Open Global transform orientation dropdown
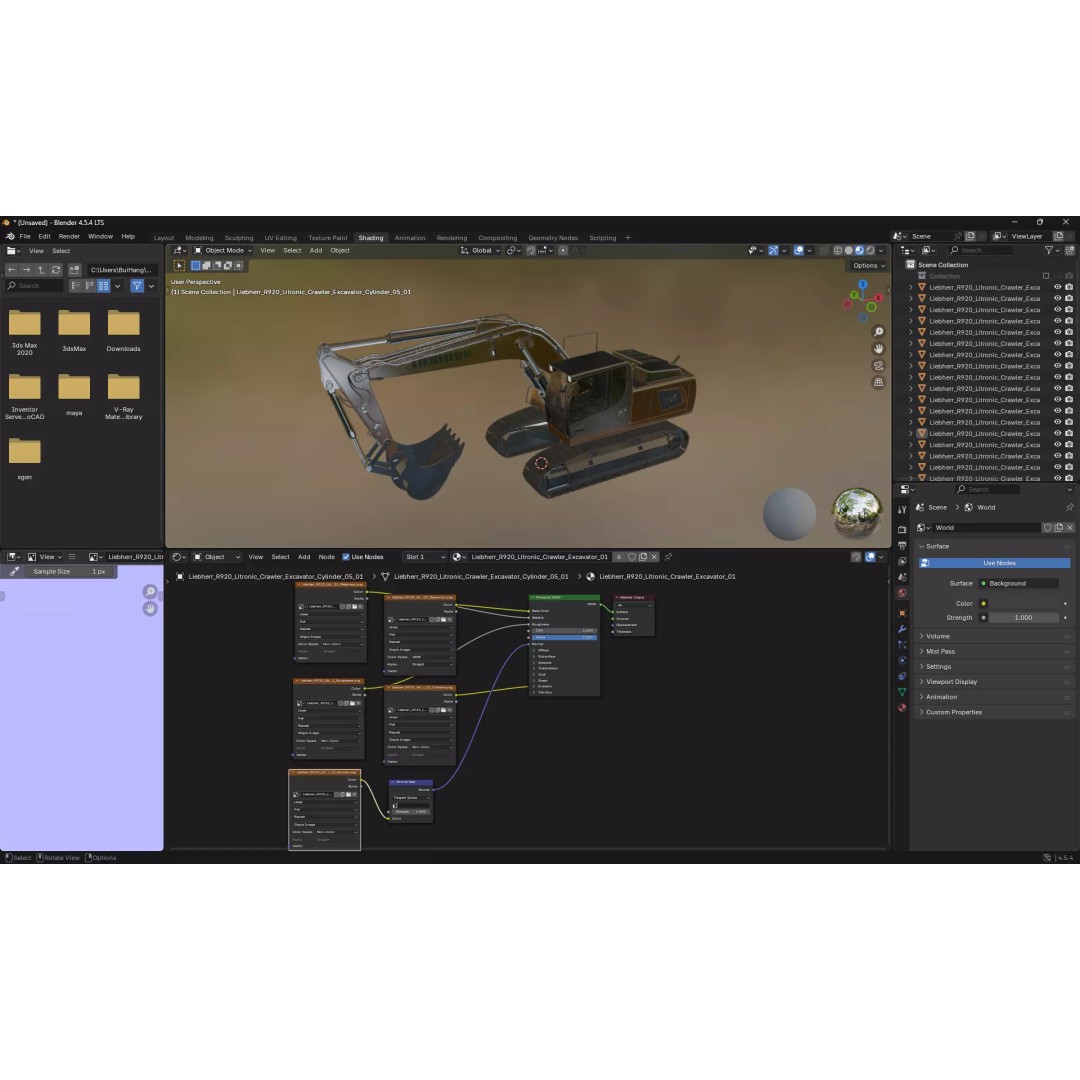 480,251
